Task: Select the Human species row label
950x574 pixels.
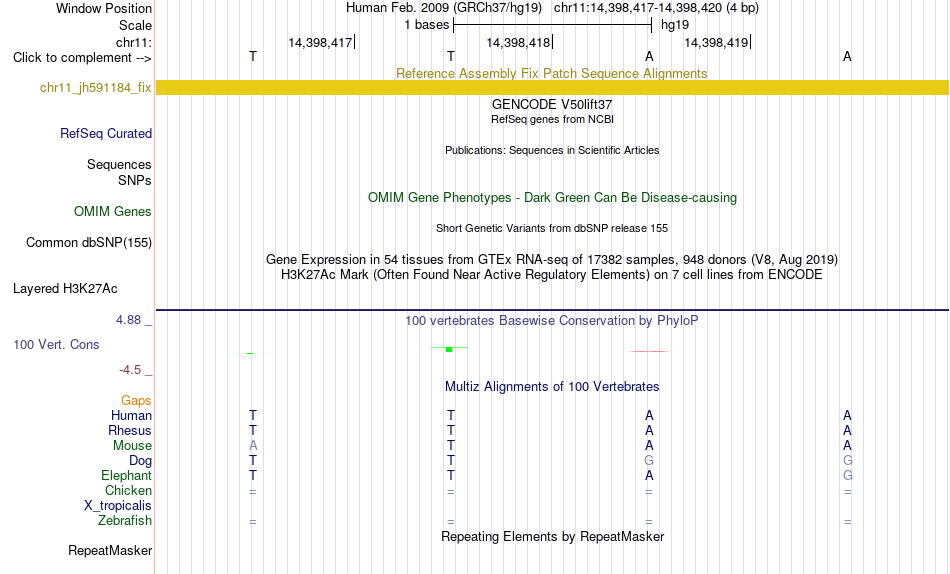Action: (131, 416)
